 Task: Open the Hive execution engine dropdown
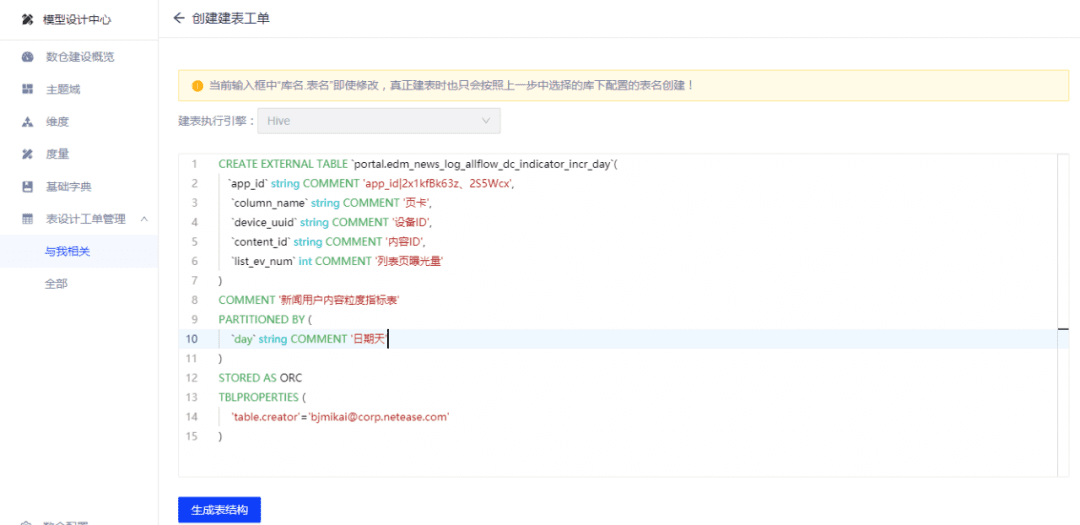pos(379,121)
